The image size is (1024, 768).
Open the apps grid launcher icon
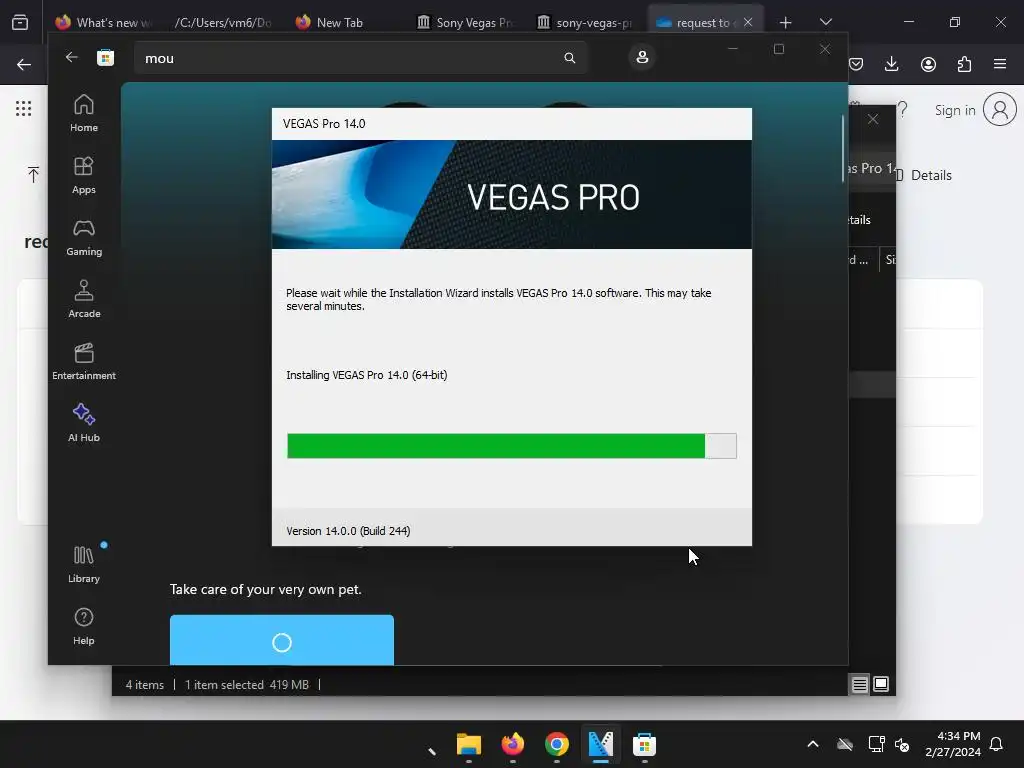pos(24,108)
